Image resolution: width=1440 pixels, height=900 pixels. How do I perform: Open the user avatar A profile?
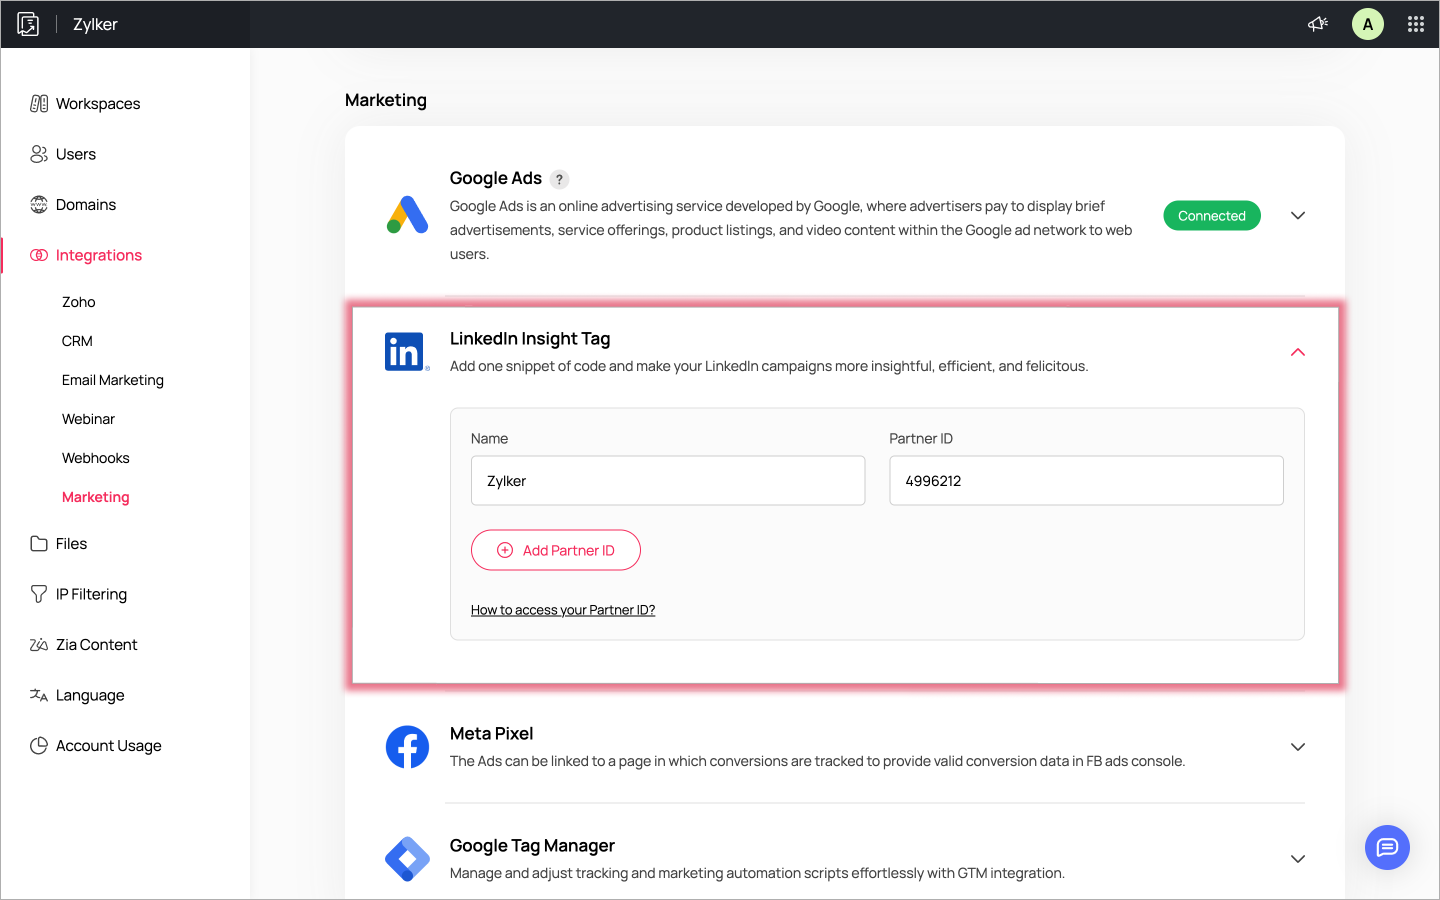[x=1368, y=24]
